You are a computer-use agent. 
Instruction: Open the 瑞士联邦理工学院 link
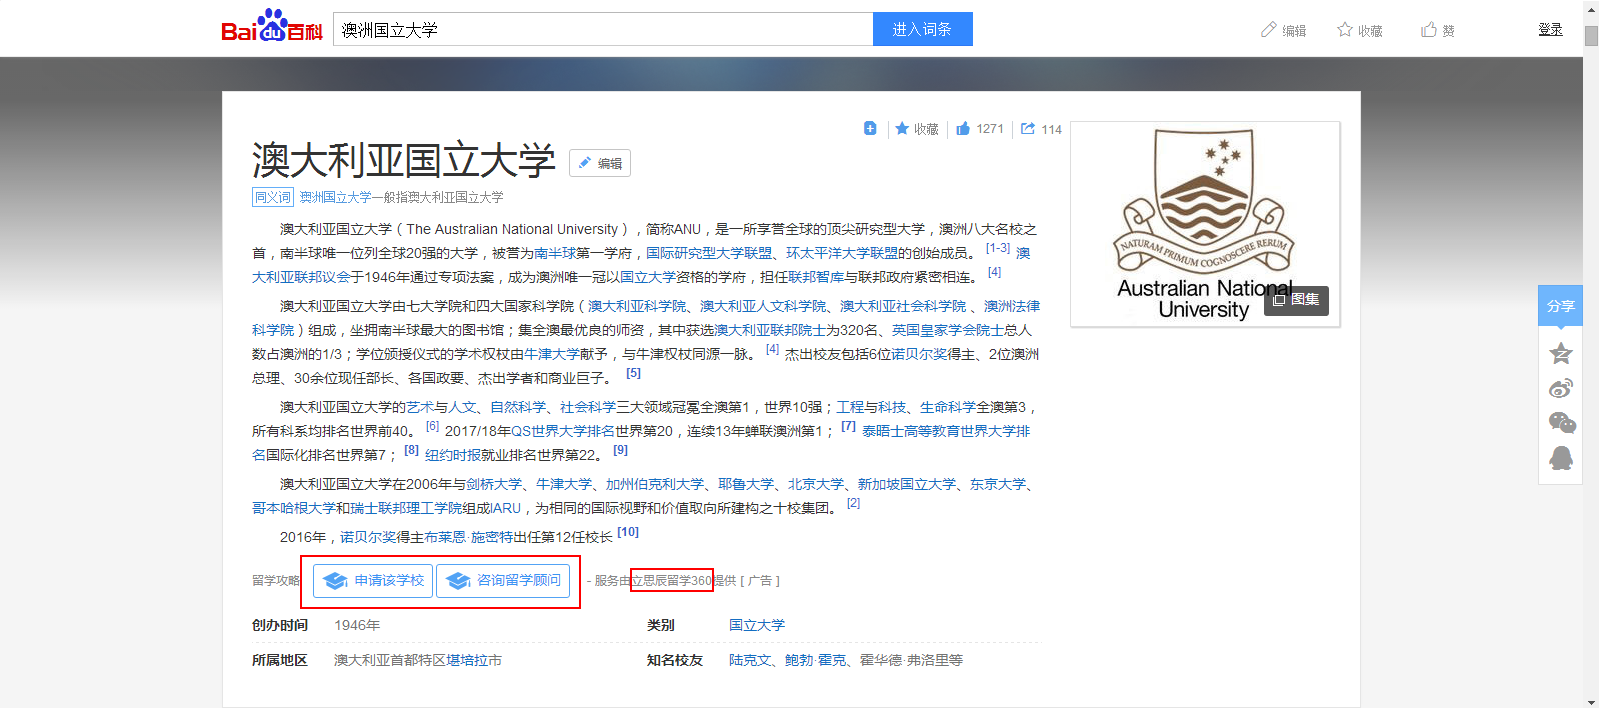(406, 508)
